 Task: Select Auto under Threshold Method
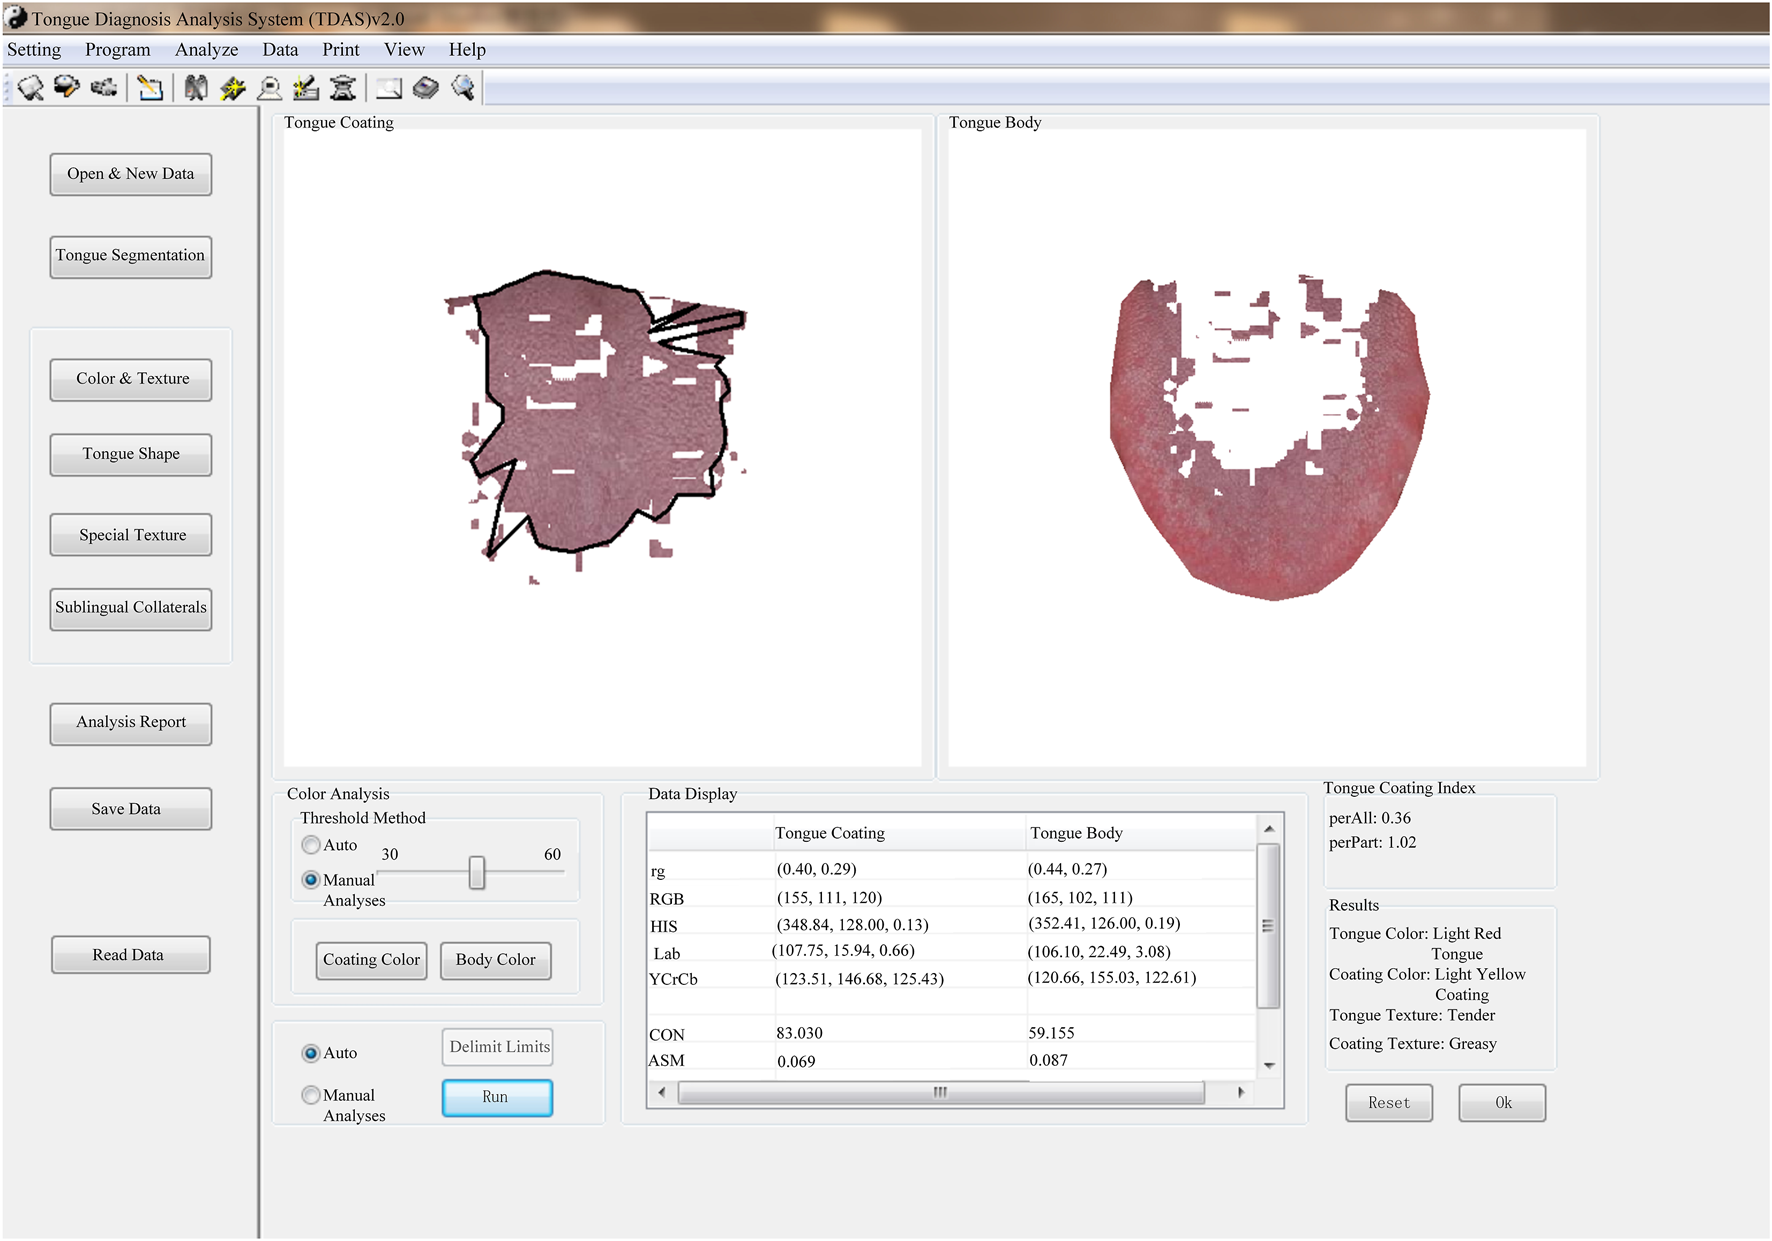coord(311,845)
